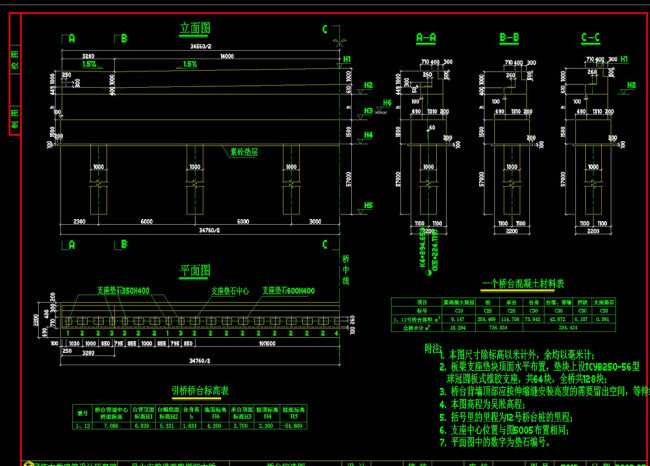650x466 pixels.
Task: Click the K4+894.659 vertical station text
Action: coord(422,248)
